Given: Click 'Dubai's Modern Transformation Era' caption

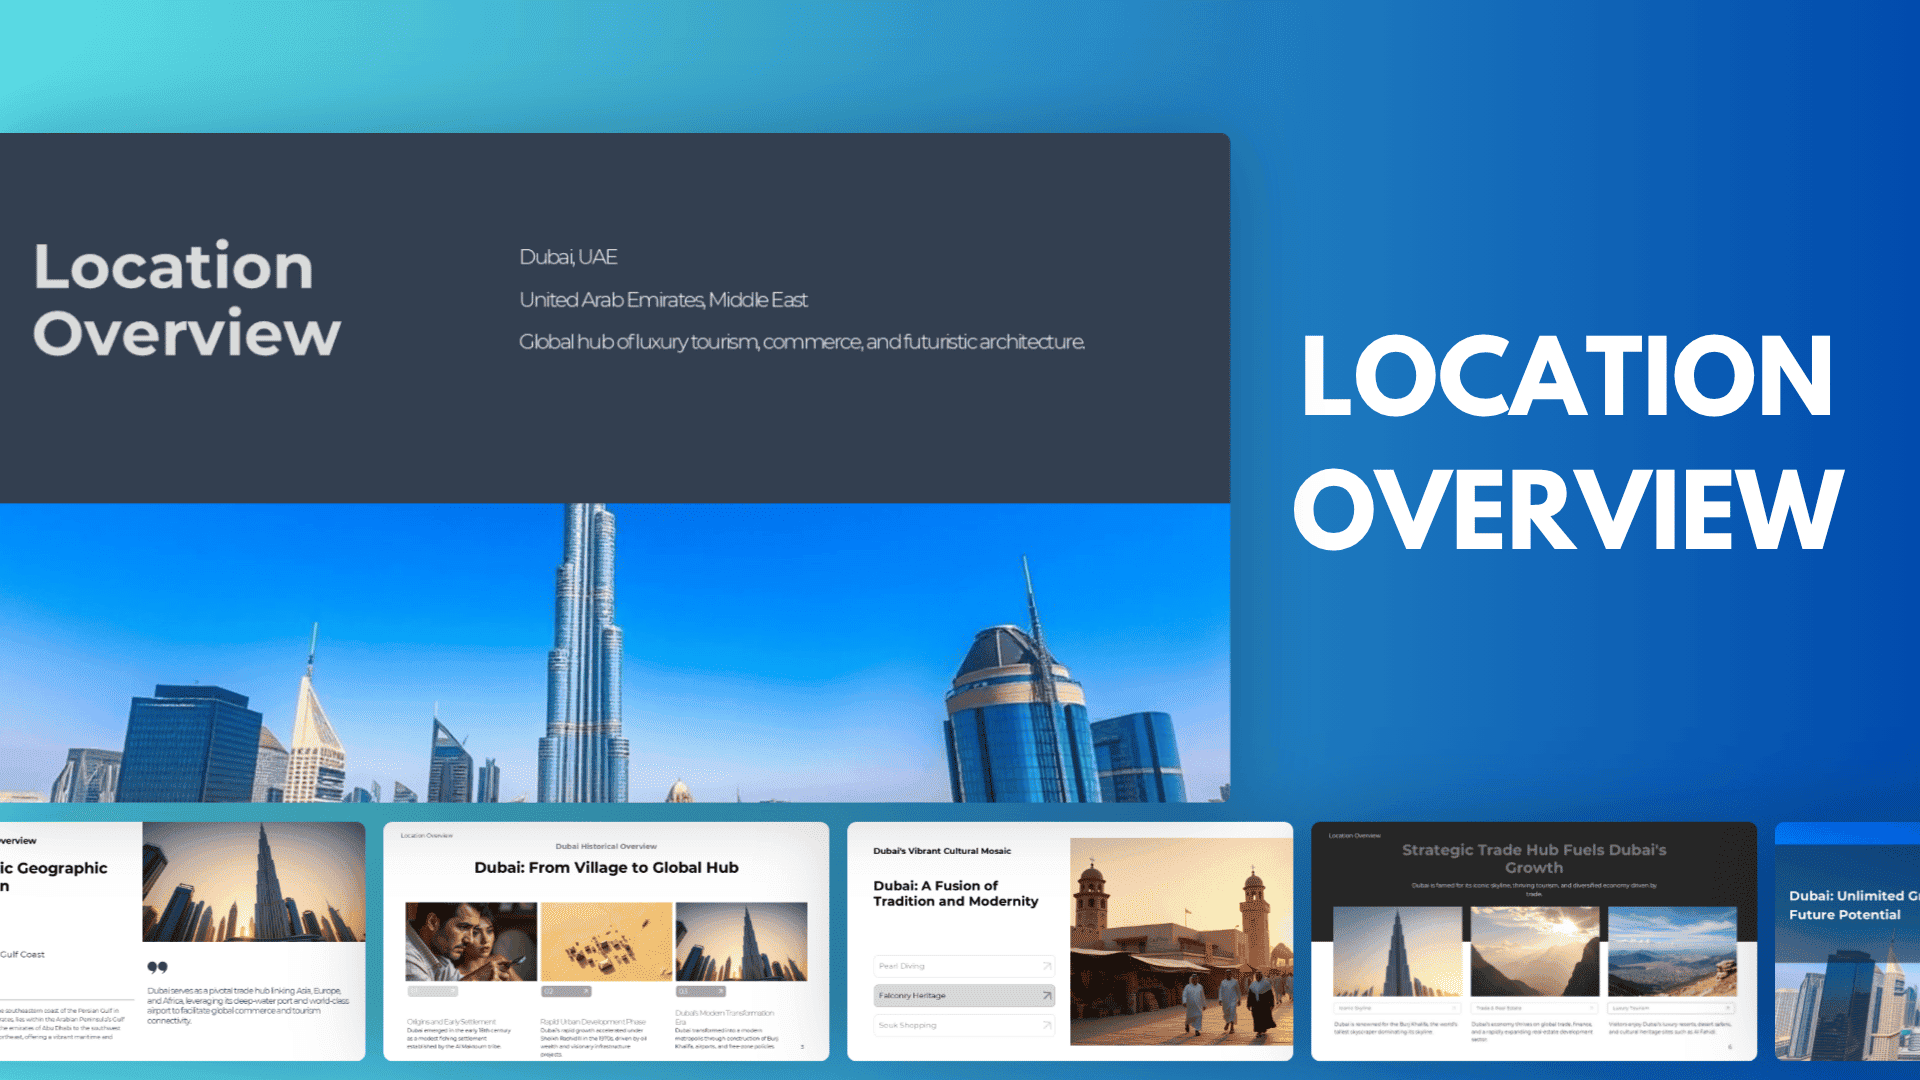Looking at the screenshot, I should point(724,1017).
